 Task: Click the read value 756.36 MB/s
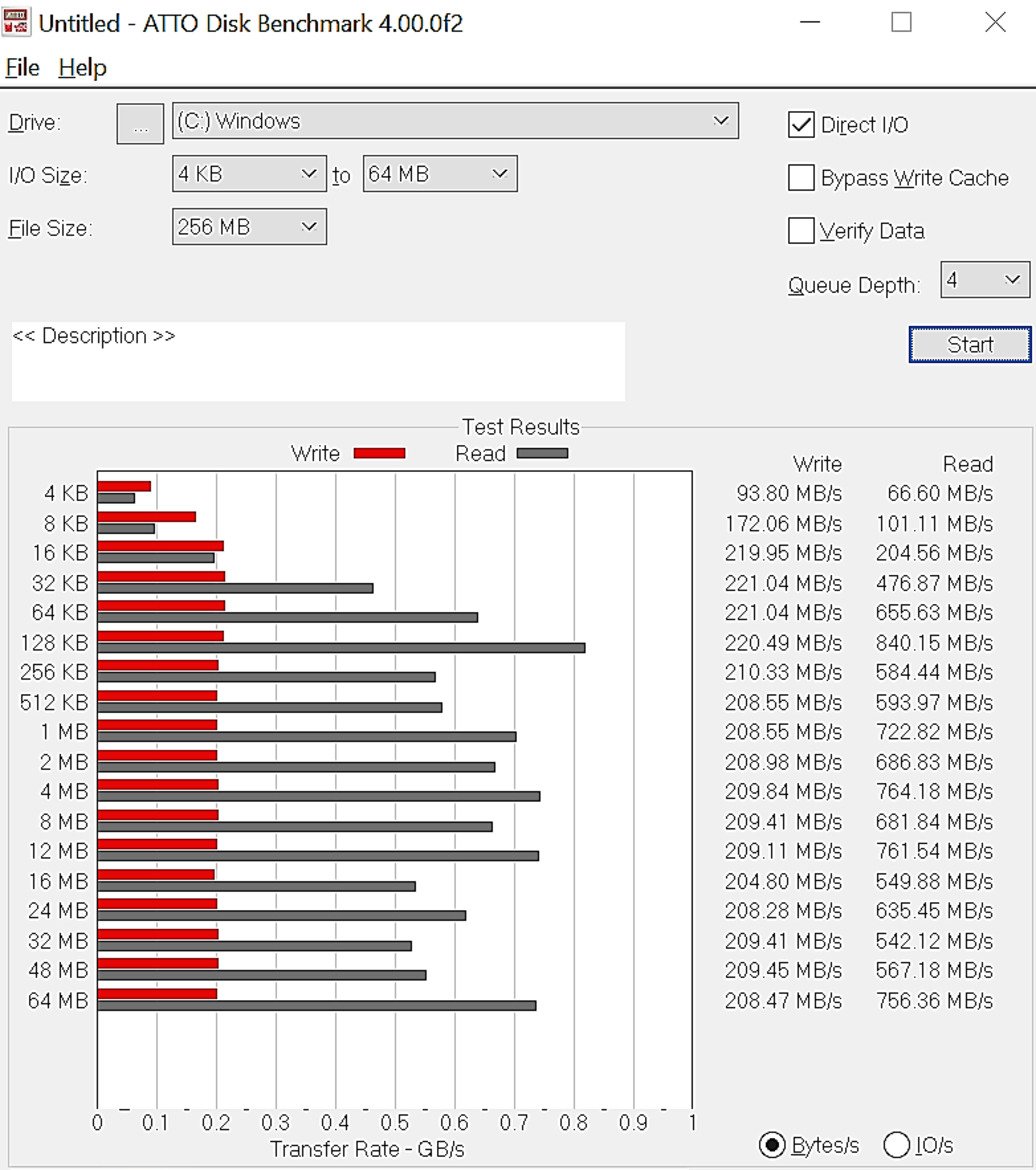[x=934, y=1001]
